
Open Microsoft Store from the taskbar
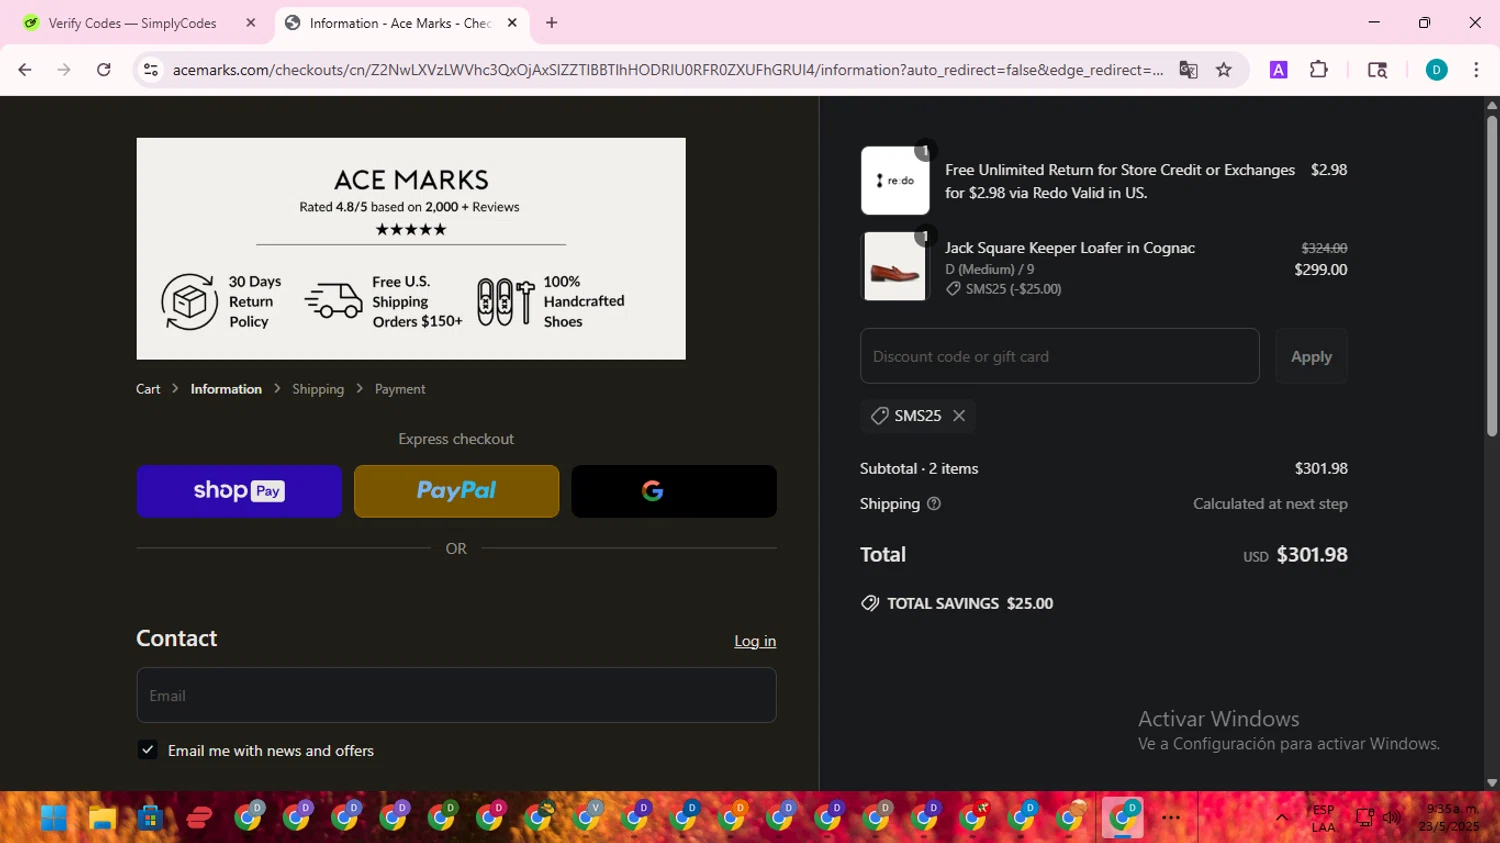pyautogui.click(x=151, y=818)
